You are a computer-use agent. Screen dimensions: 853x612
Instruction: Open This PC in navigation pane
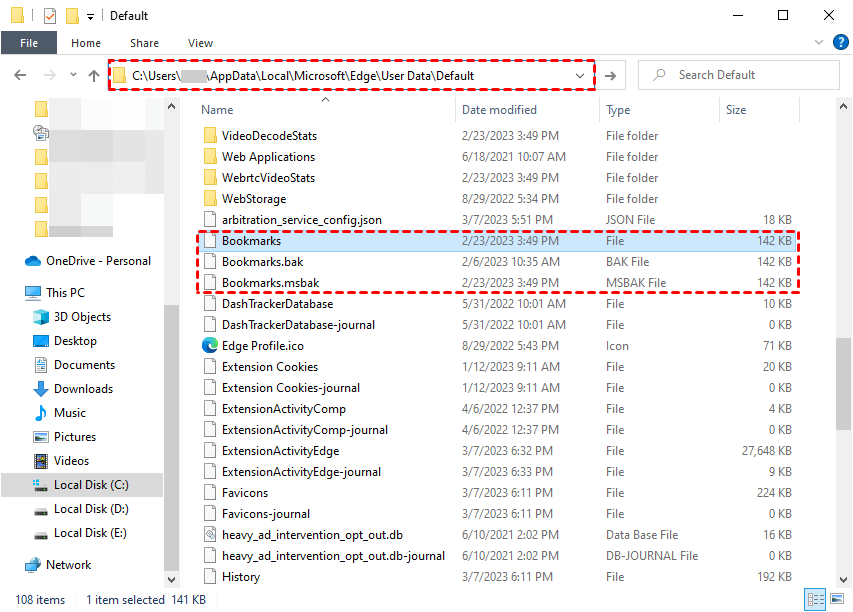point(55,293)
